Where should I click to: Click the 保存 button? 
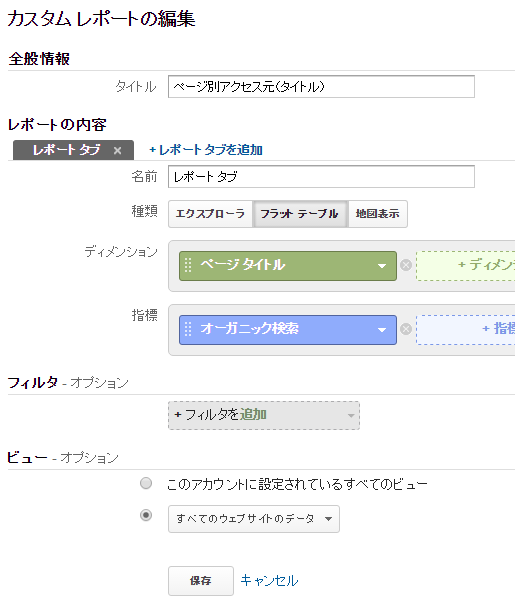201,581
